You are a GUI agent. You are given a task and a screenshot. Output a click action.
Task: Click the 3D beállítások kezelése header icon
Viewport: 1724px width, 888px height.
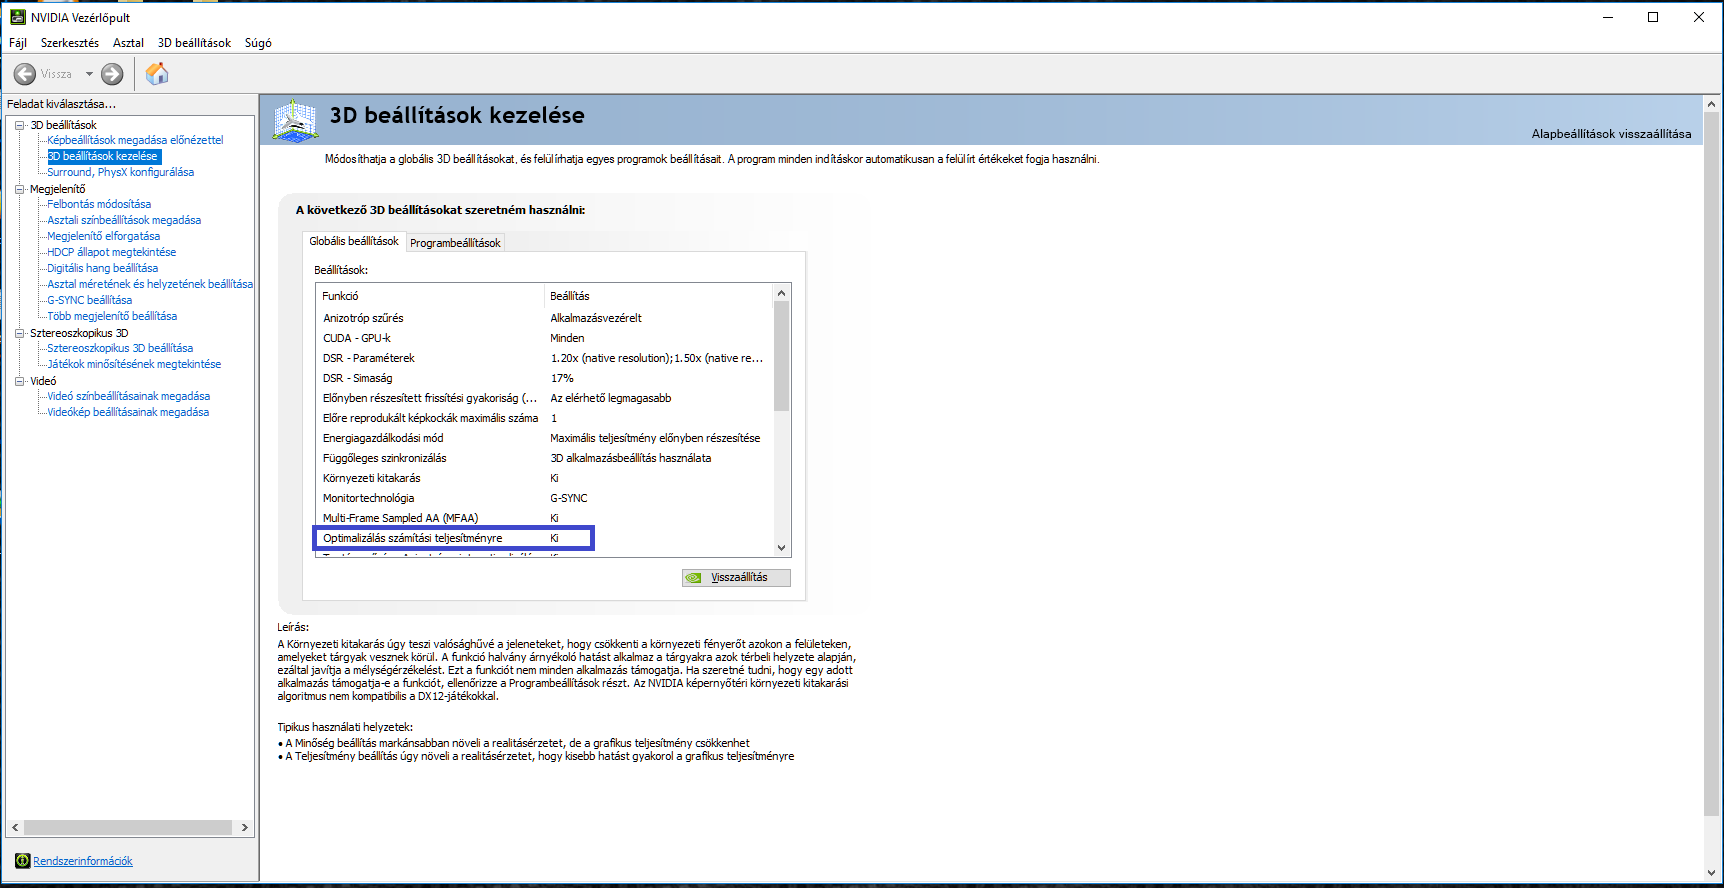coord(296,121)
